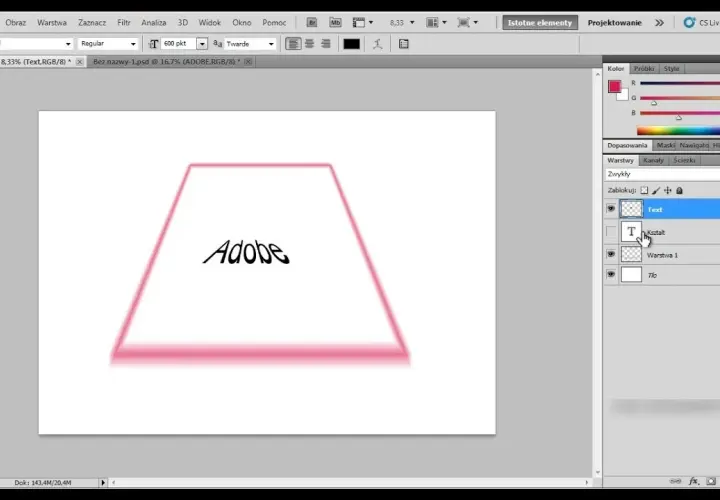Viewport: 720px width, 500px height.
Task: Open the warped text tool
Action: click(377, 44)
